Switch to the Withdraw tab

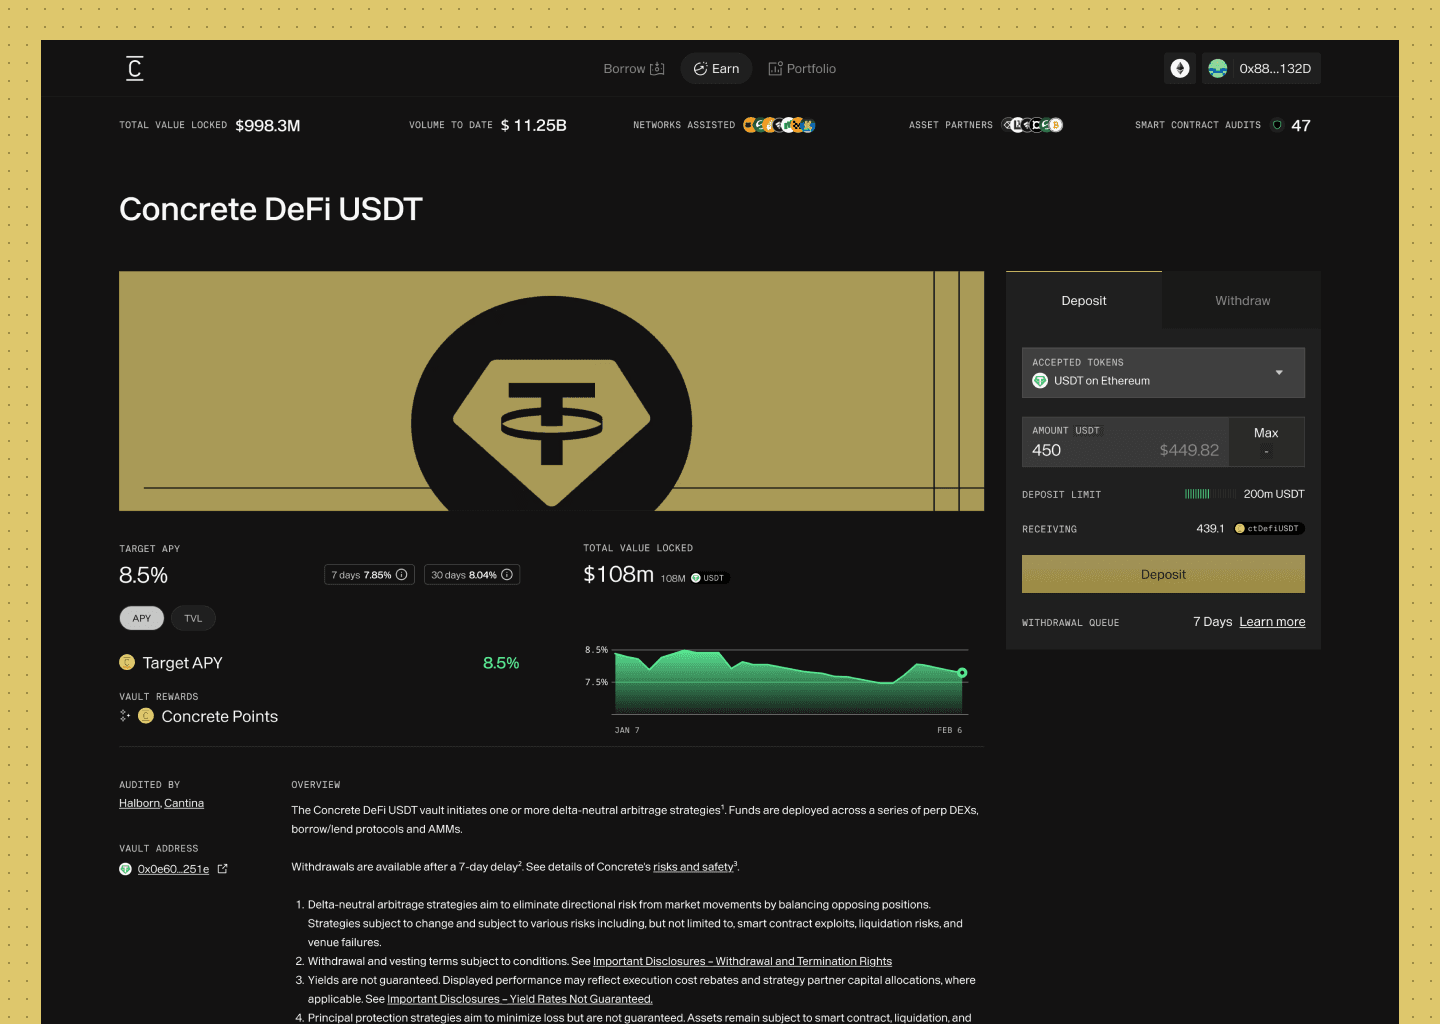[x=1242, y=300]
